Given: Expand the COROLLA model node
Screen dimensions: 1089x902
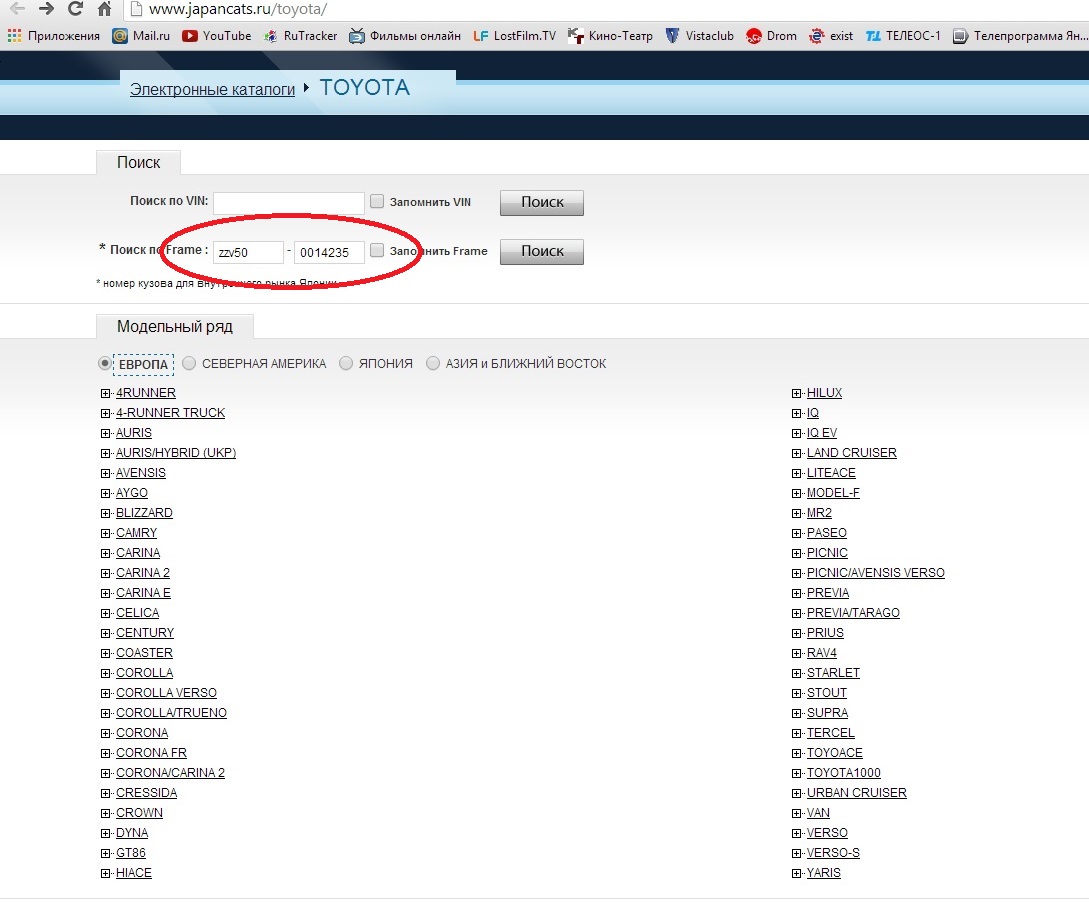Looking at the screenshot, I should point(106,673).
